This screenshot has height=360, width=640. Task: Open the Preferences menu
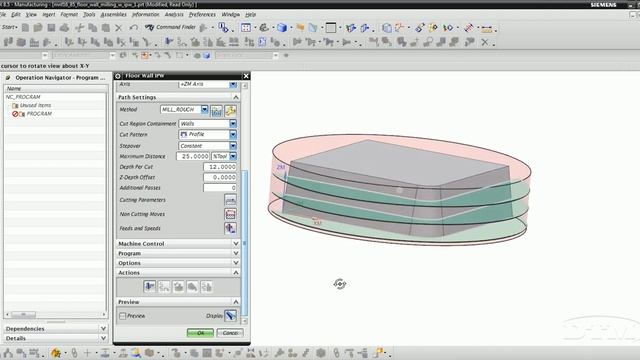tap(202, 14)
